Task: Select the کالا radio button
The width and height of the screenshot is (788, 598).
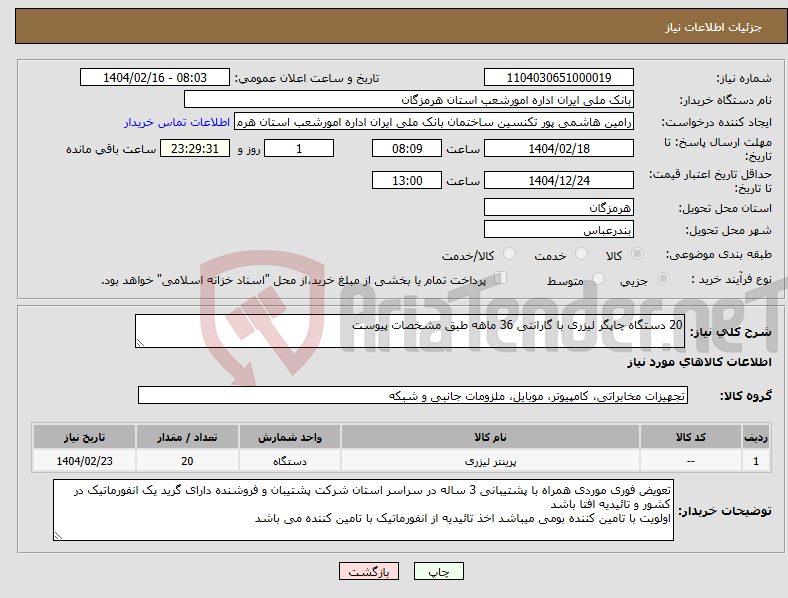Action: 637,254
